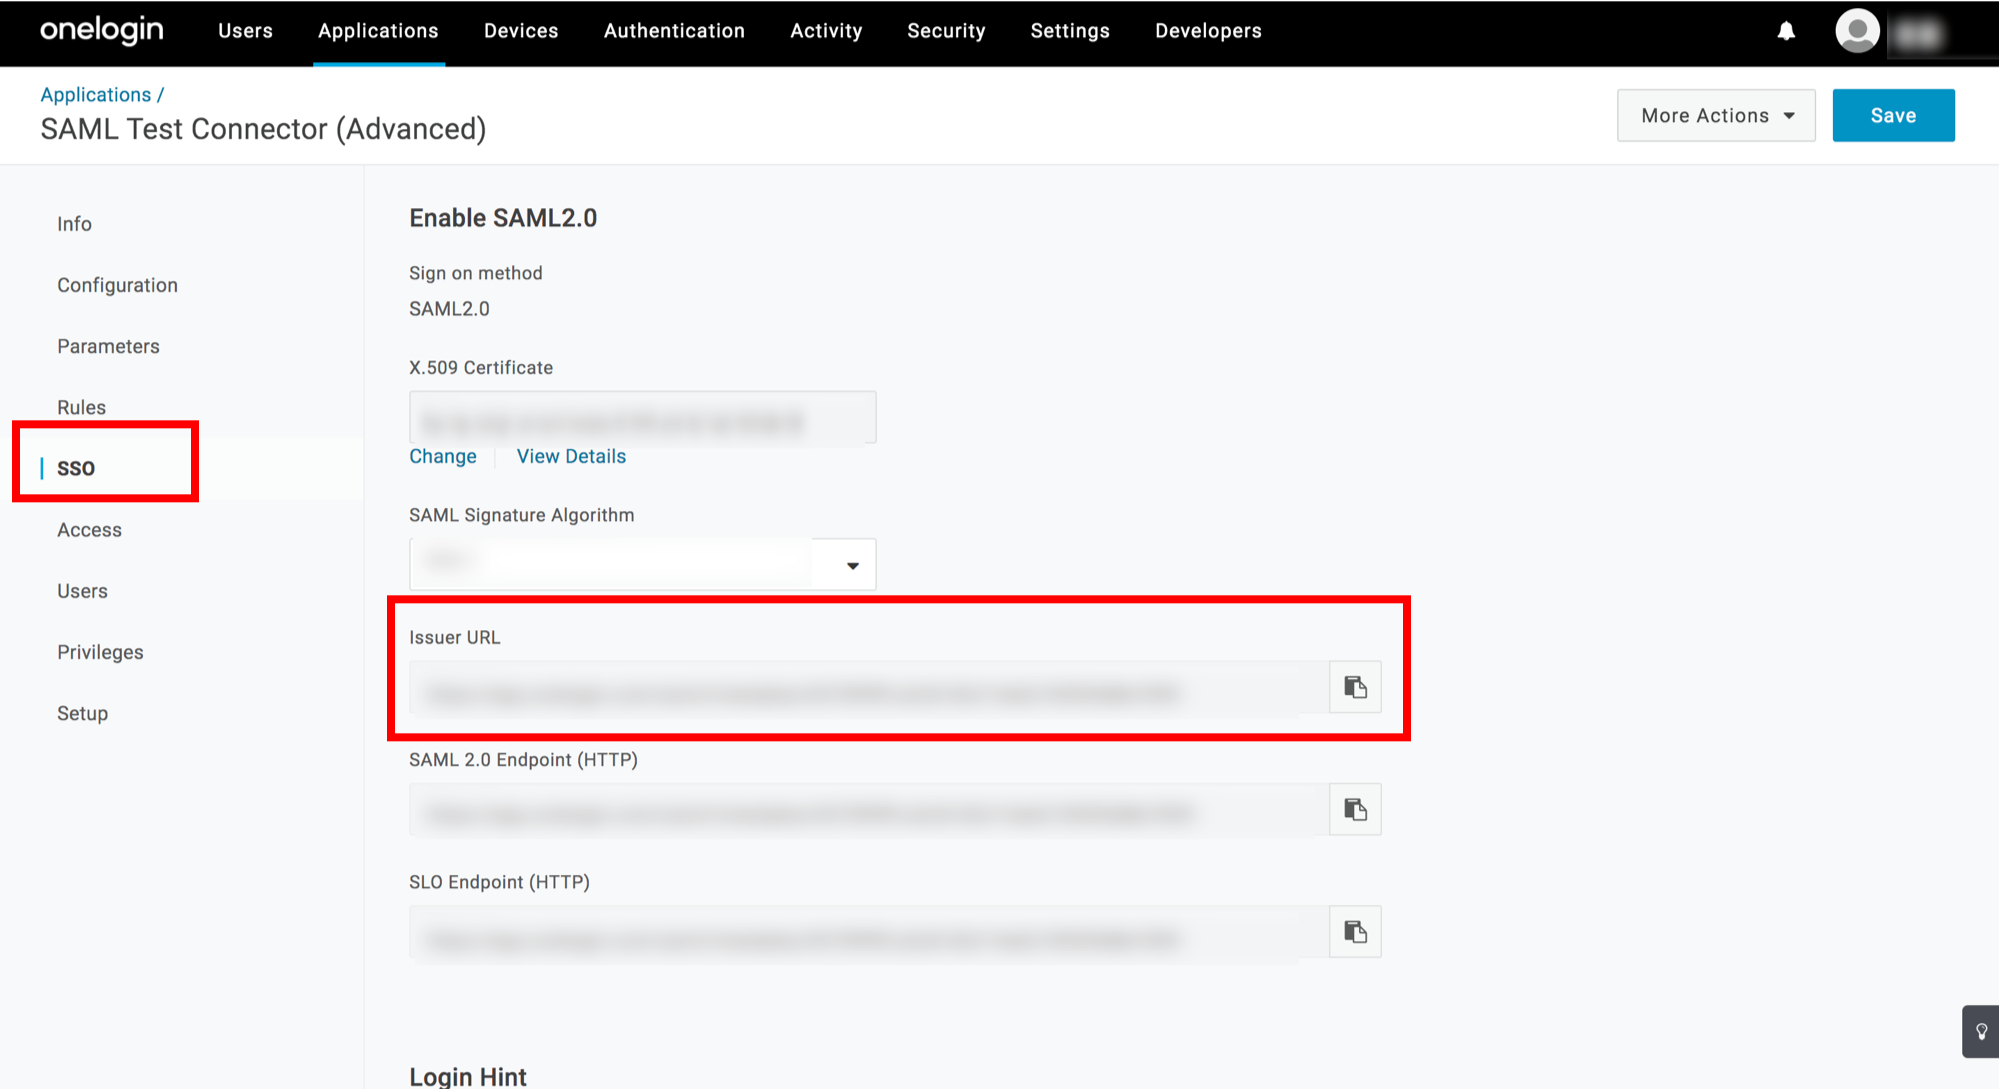Click the X.509 Certificate field
Viewport: 1999px width, 1089px height.
pyautogui.click(x=642, y=417)
